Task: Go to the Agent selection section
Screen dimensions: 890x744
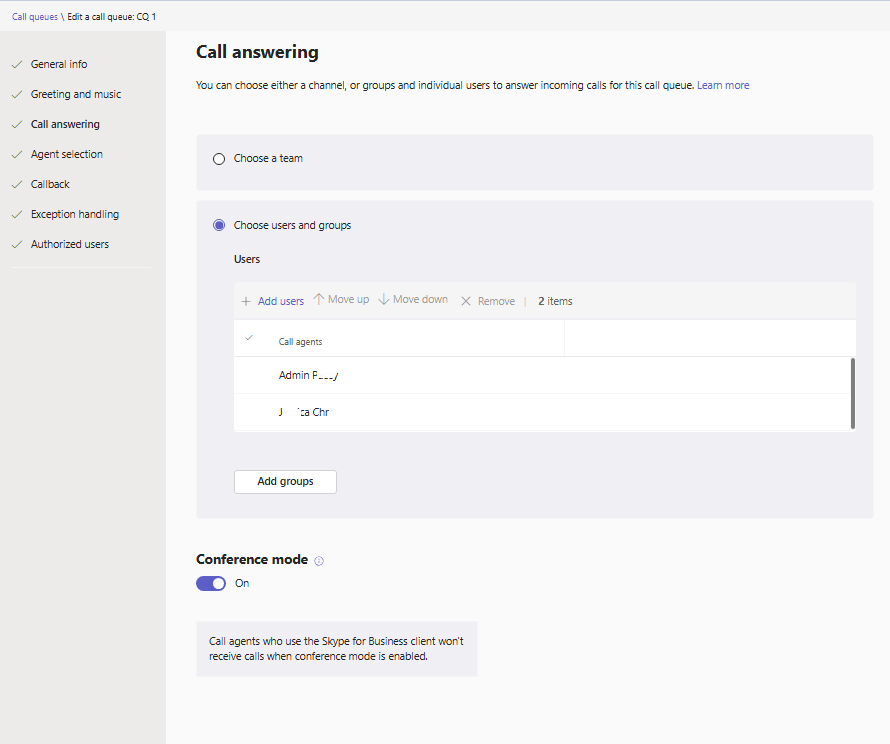Action: (x=67, y=154)
